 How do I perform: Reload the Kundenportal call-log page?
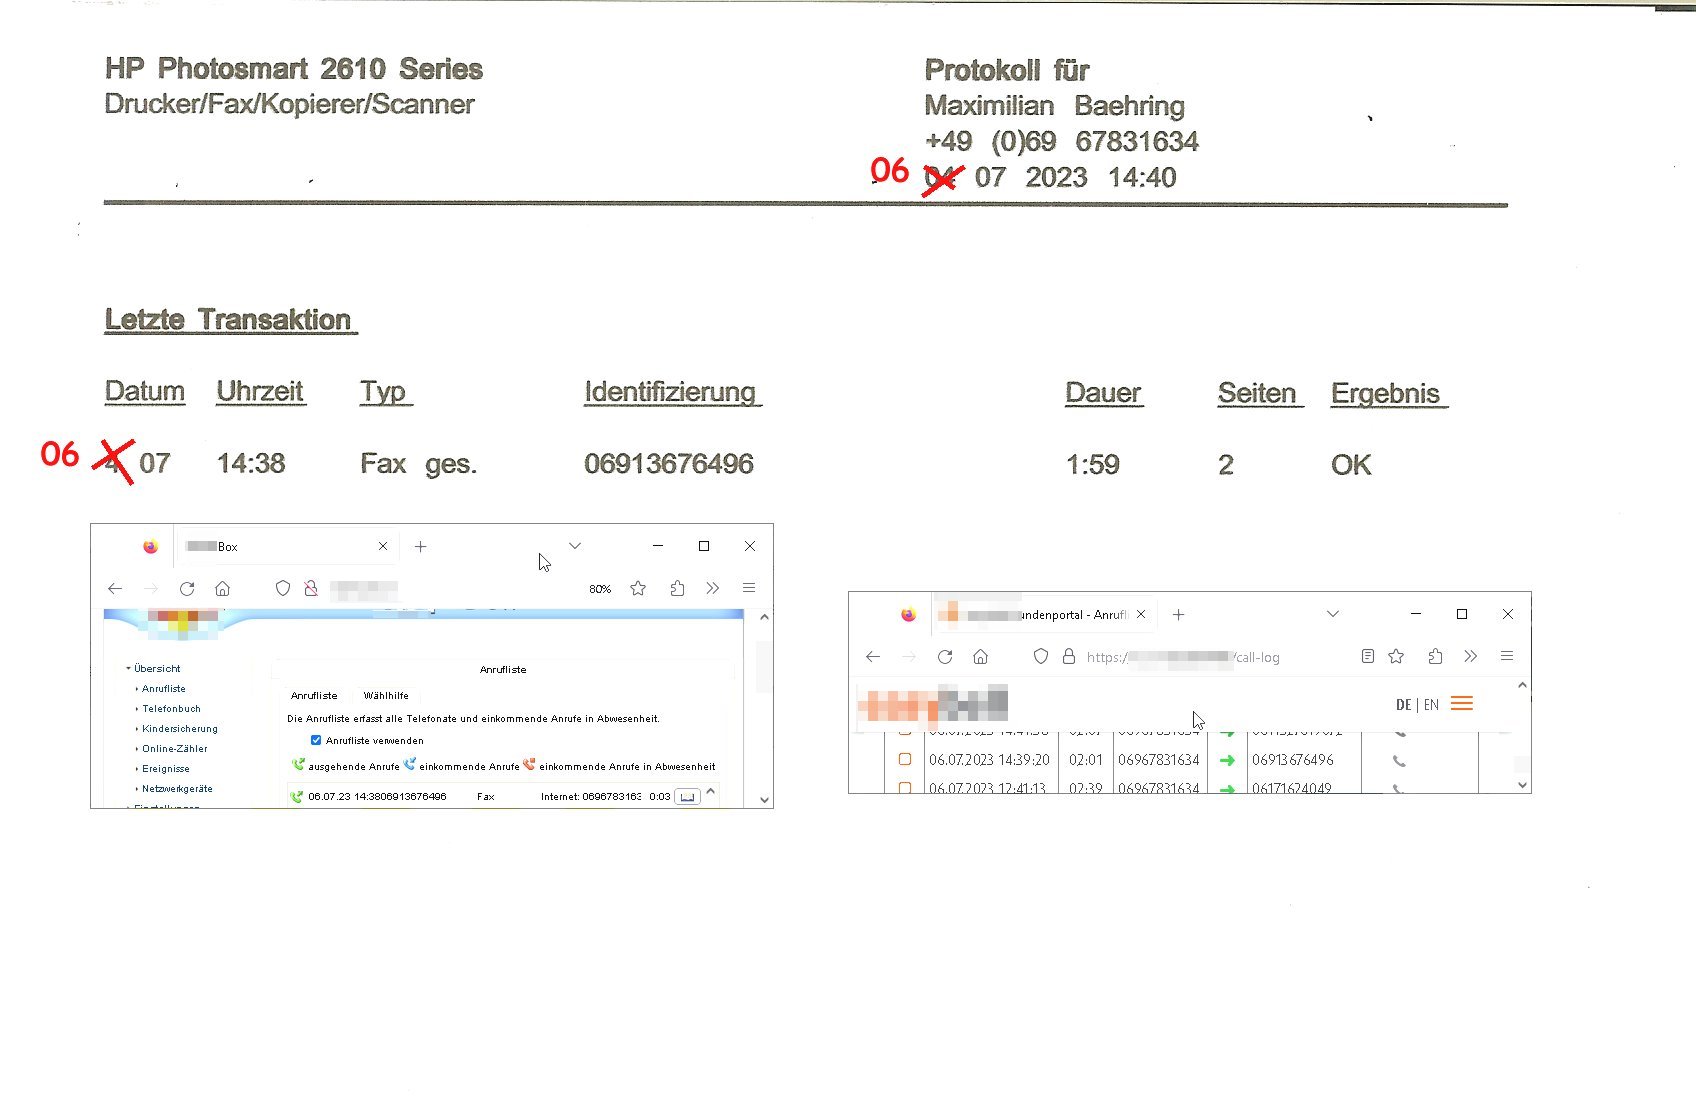pos(945,657)
